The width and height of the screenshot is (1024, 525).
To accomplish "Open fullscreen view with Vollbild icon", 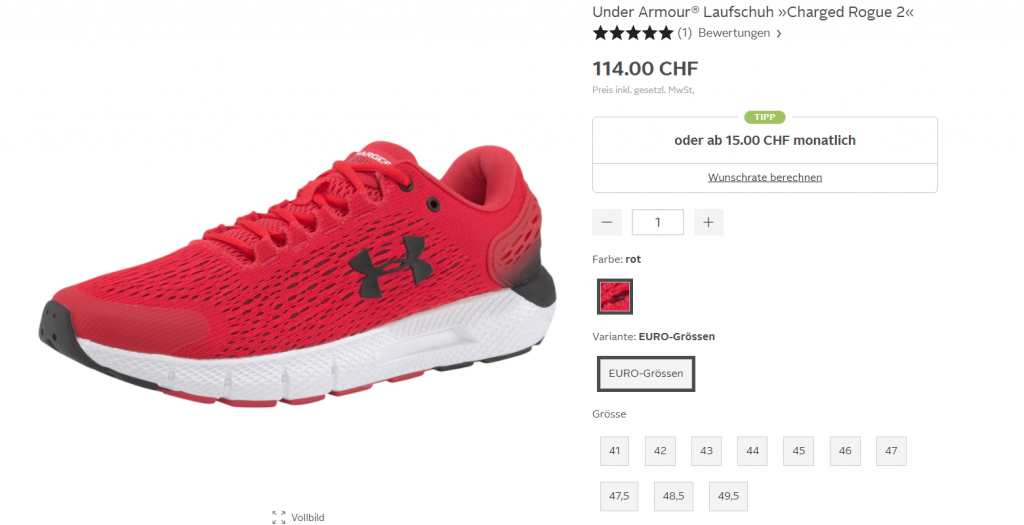I will pos(279,517).
